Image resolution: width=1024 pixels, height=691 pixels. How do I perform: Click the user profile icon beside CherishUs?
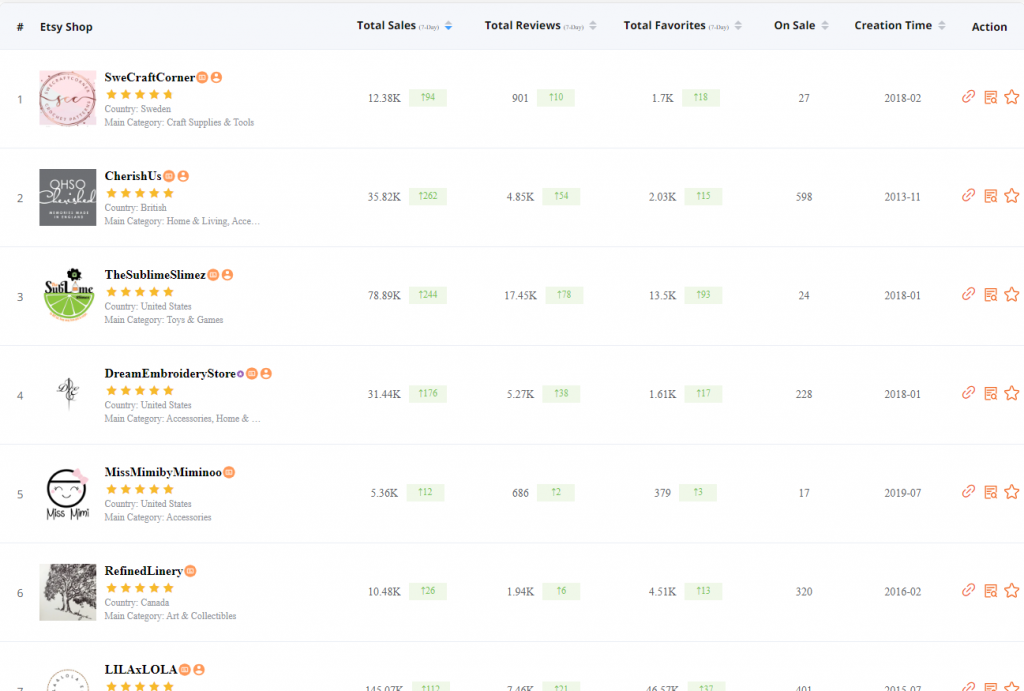tap(183, 176)
